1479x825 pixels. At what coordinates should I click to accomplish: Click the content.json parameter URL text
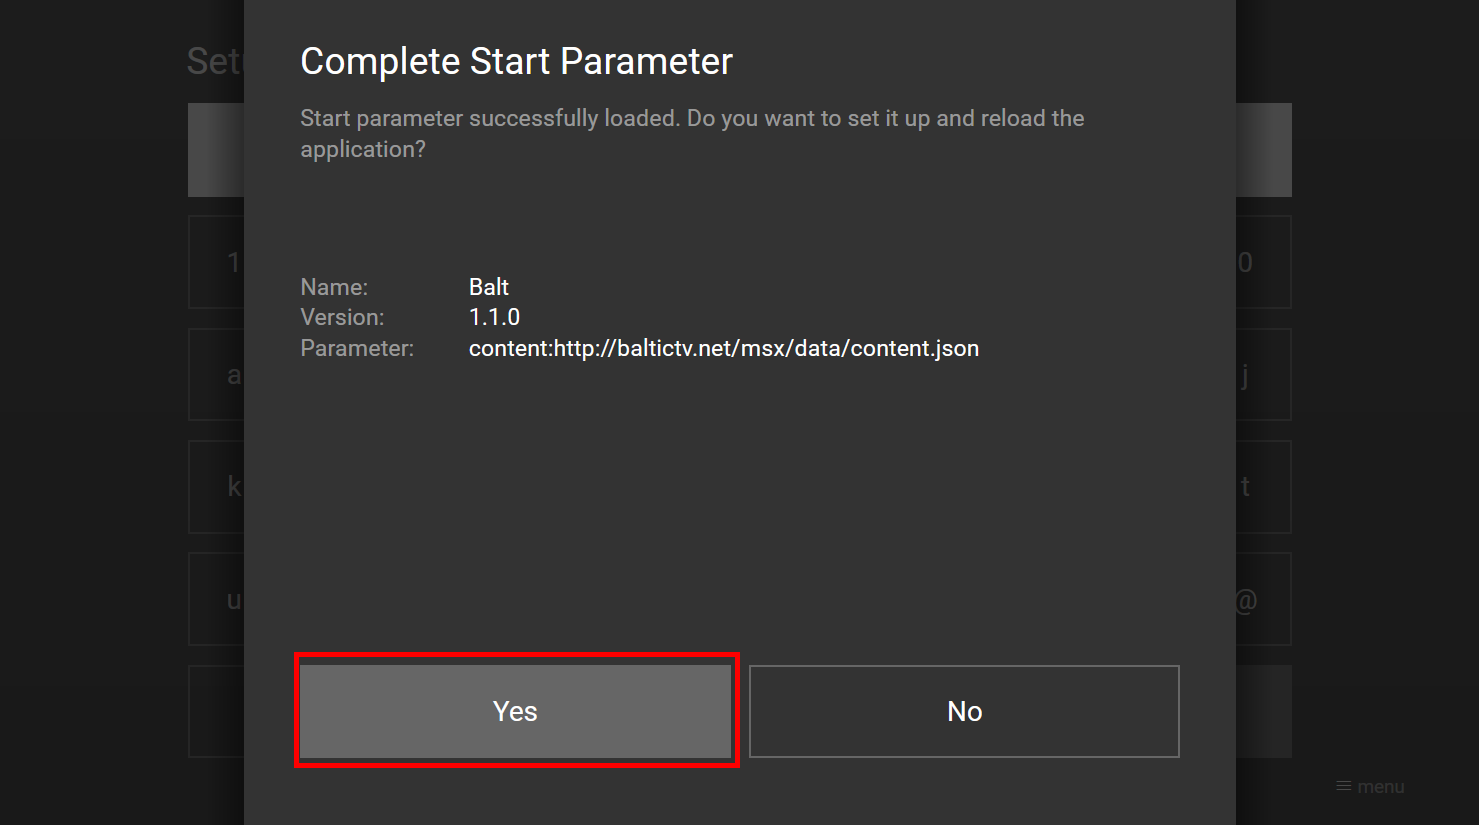(x=724, y=348)
